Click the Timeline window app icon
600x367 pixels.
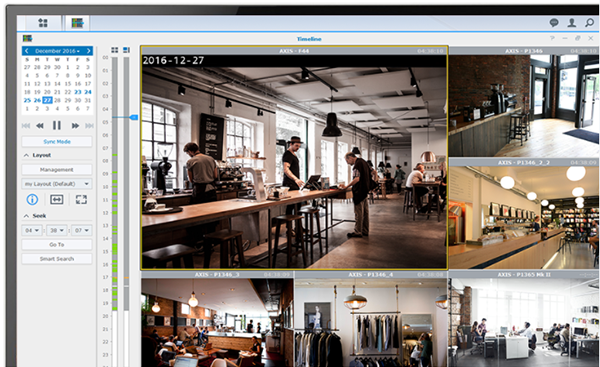click(x=28, y=38)
